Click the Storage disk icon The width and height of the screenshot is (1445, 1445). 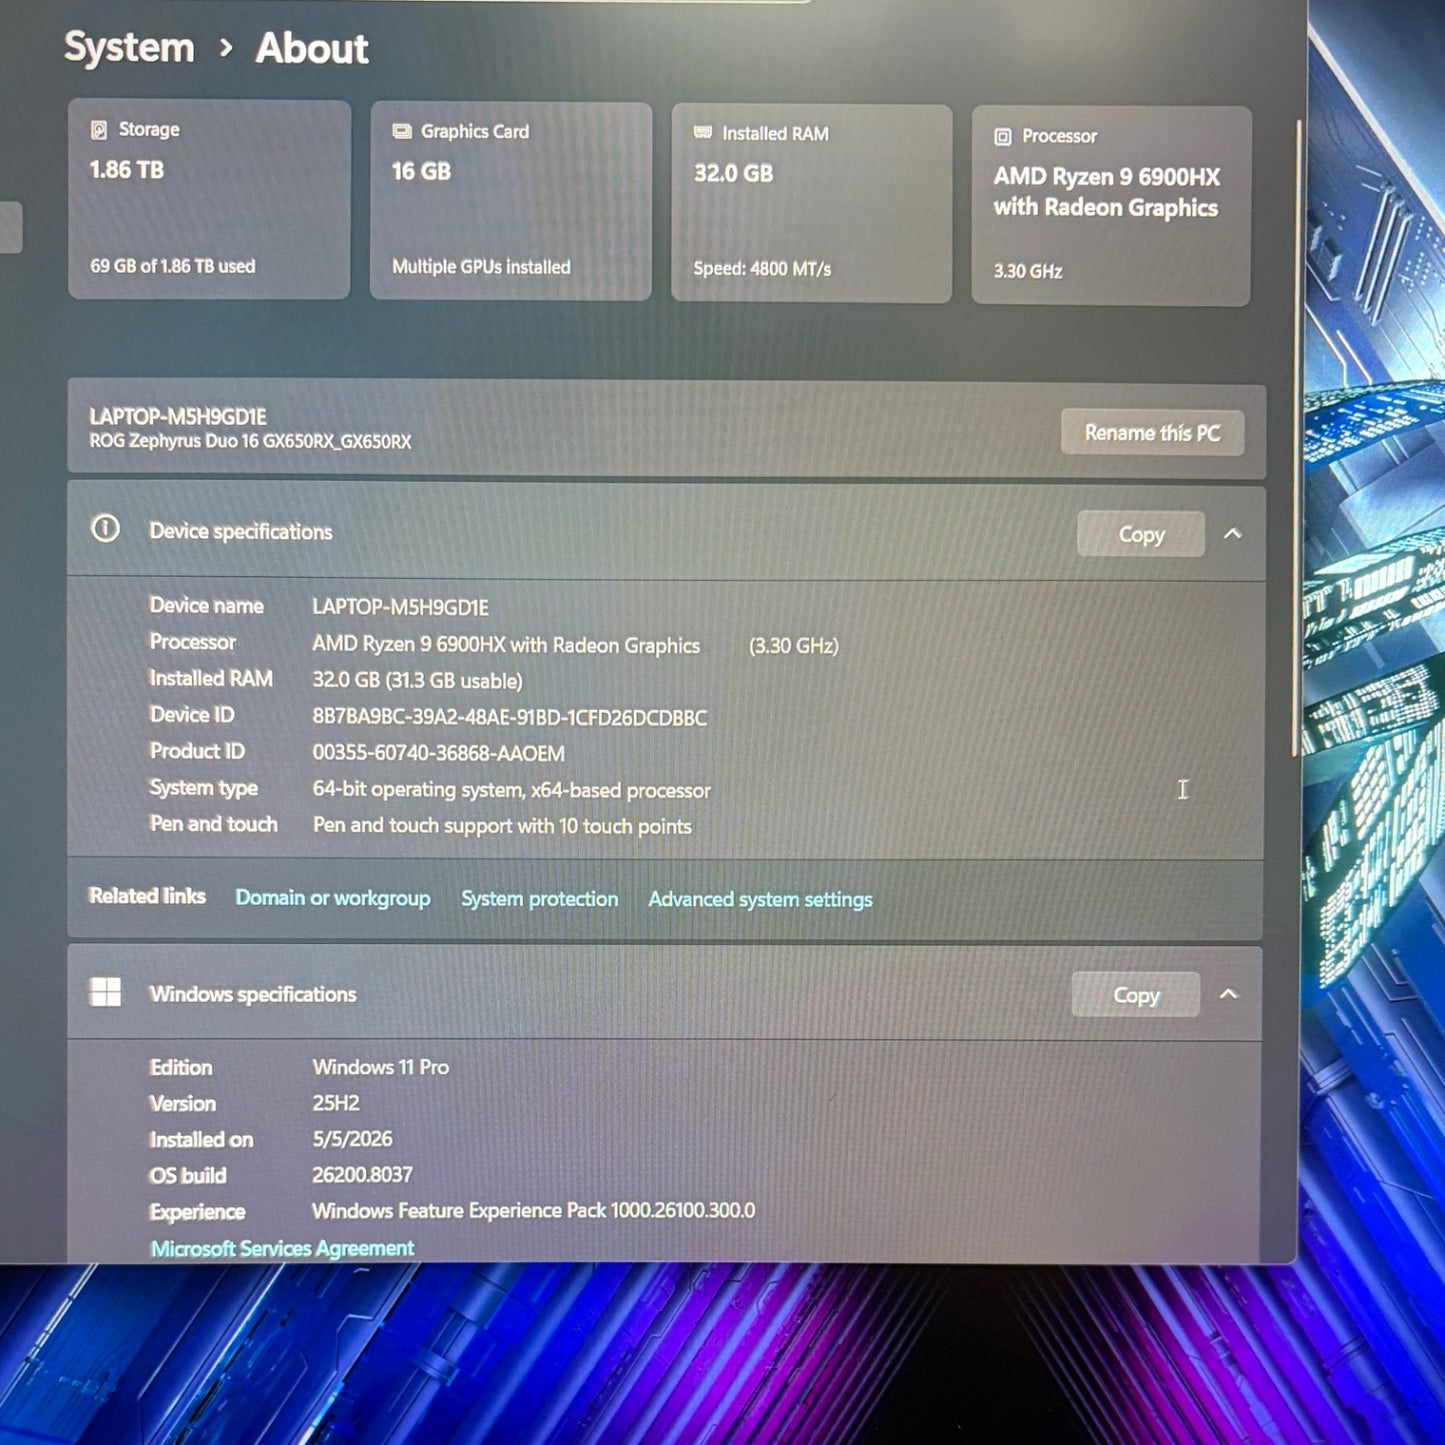[x=99, y=129]
